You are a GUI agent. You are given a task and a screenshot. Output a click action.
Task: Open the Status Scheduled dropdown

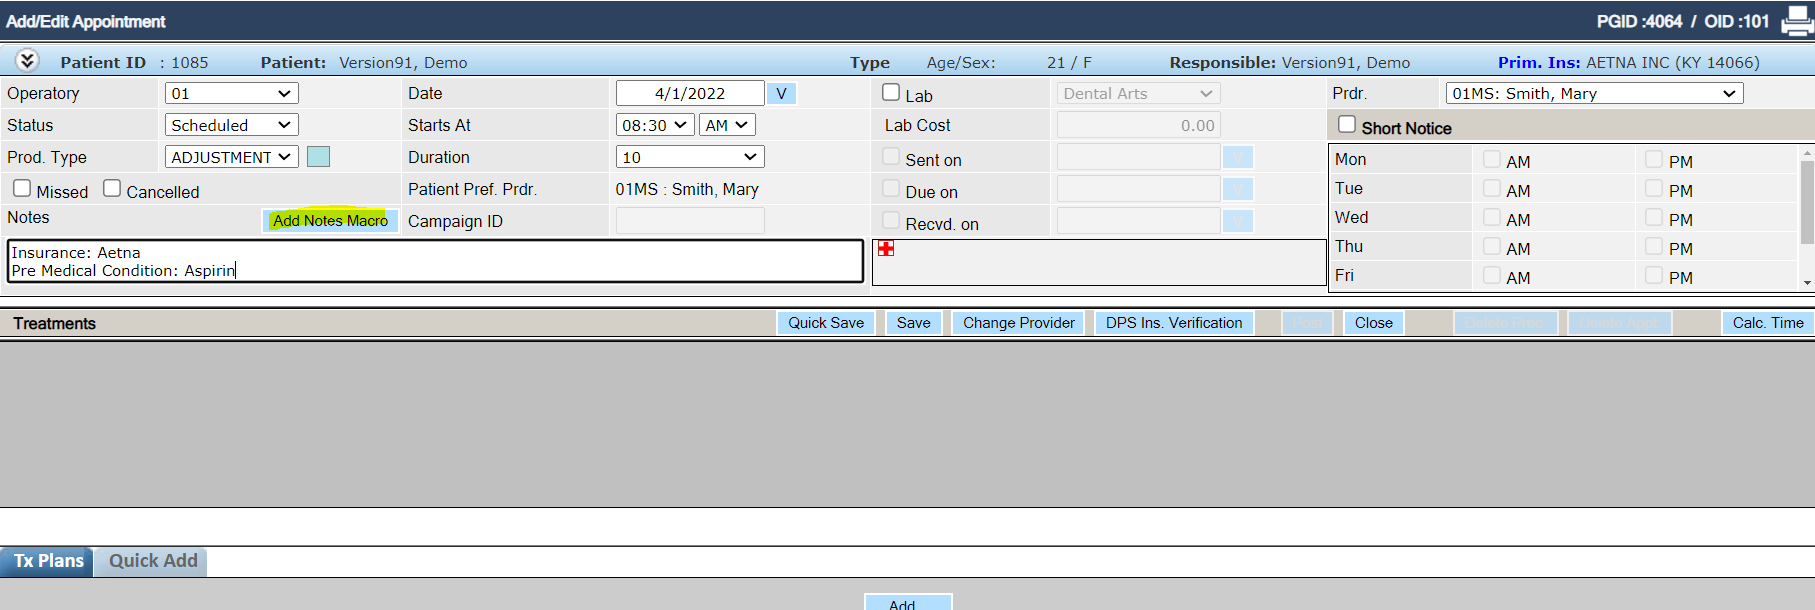tap(232, 125)
